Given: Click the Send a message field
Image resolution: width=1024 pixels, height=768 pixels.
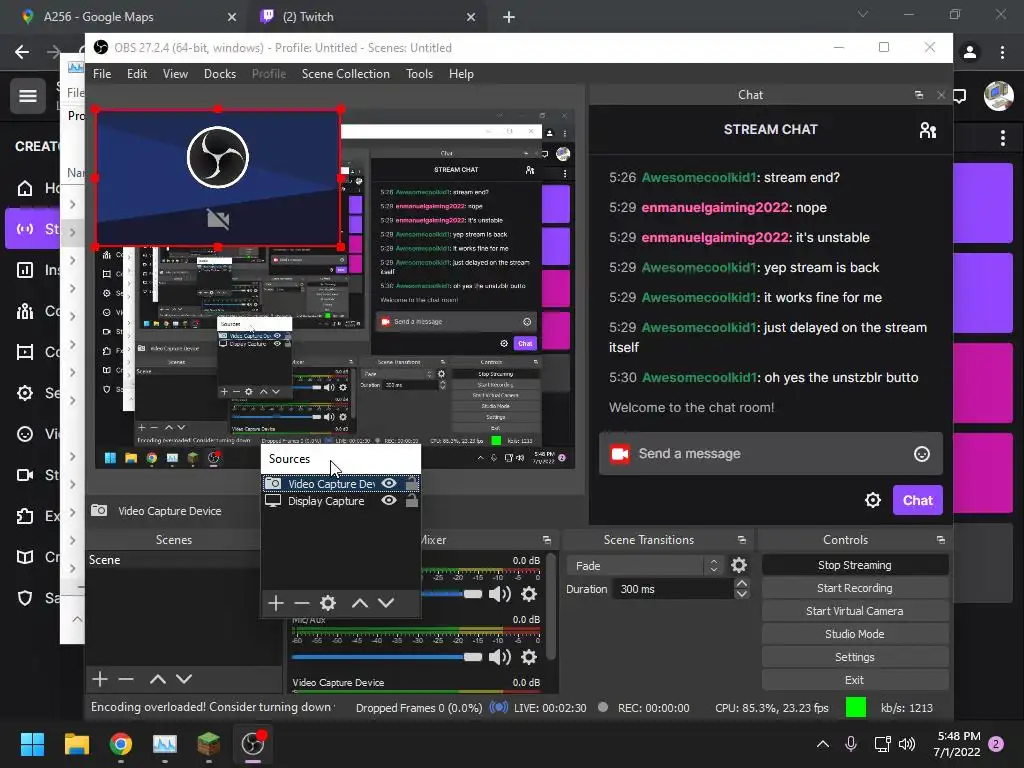Looking at the screenshot, I should (771, 453).
